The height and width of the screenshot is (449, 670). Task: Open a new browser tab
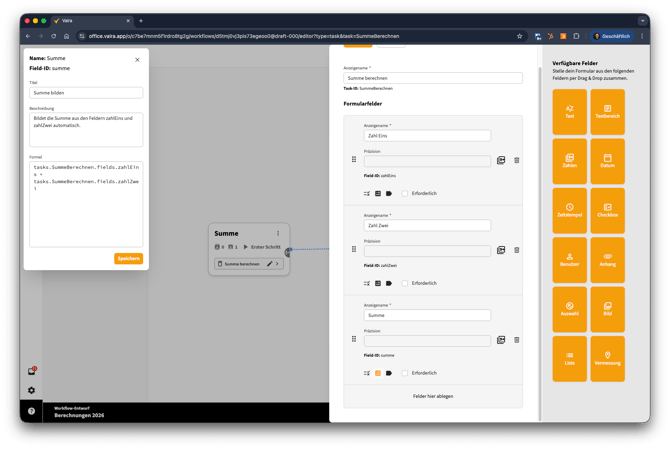point(141,21)
